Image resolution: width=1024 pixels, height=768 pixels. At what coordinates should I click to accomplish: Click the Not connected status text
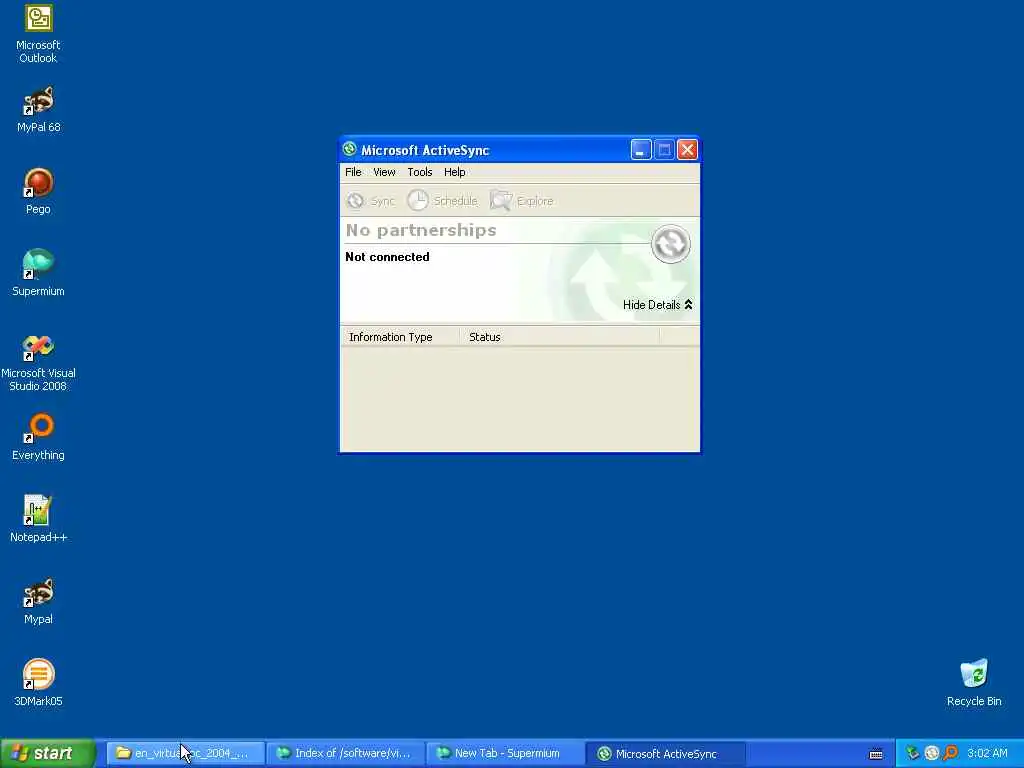tap(387, 257)
